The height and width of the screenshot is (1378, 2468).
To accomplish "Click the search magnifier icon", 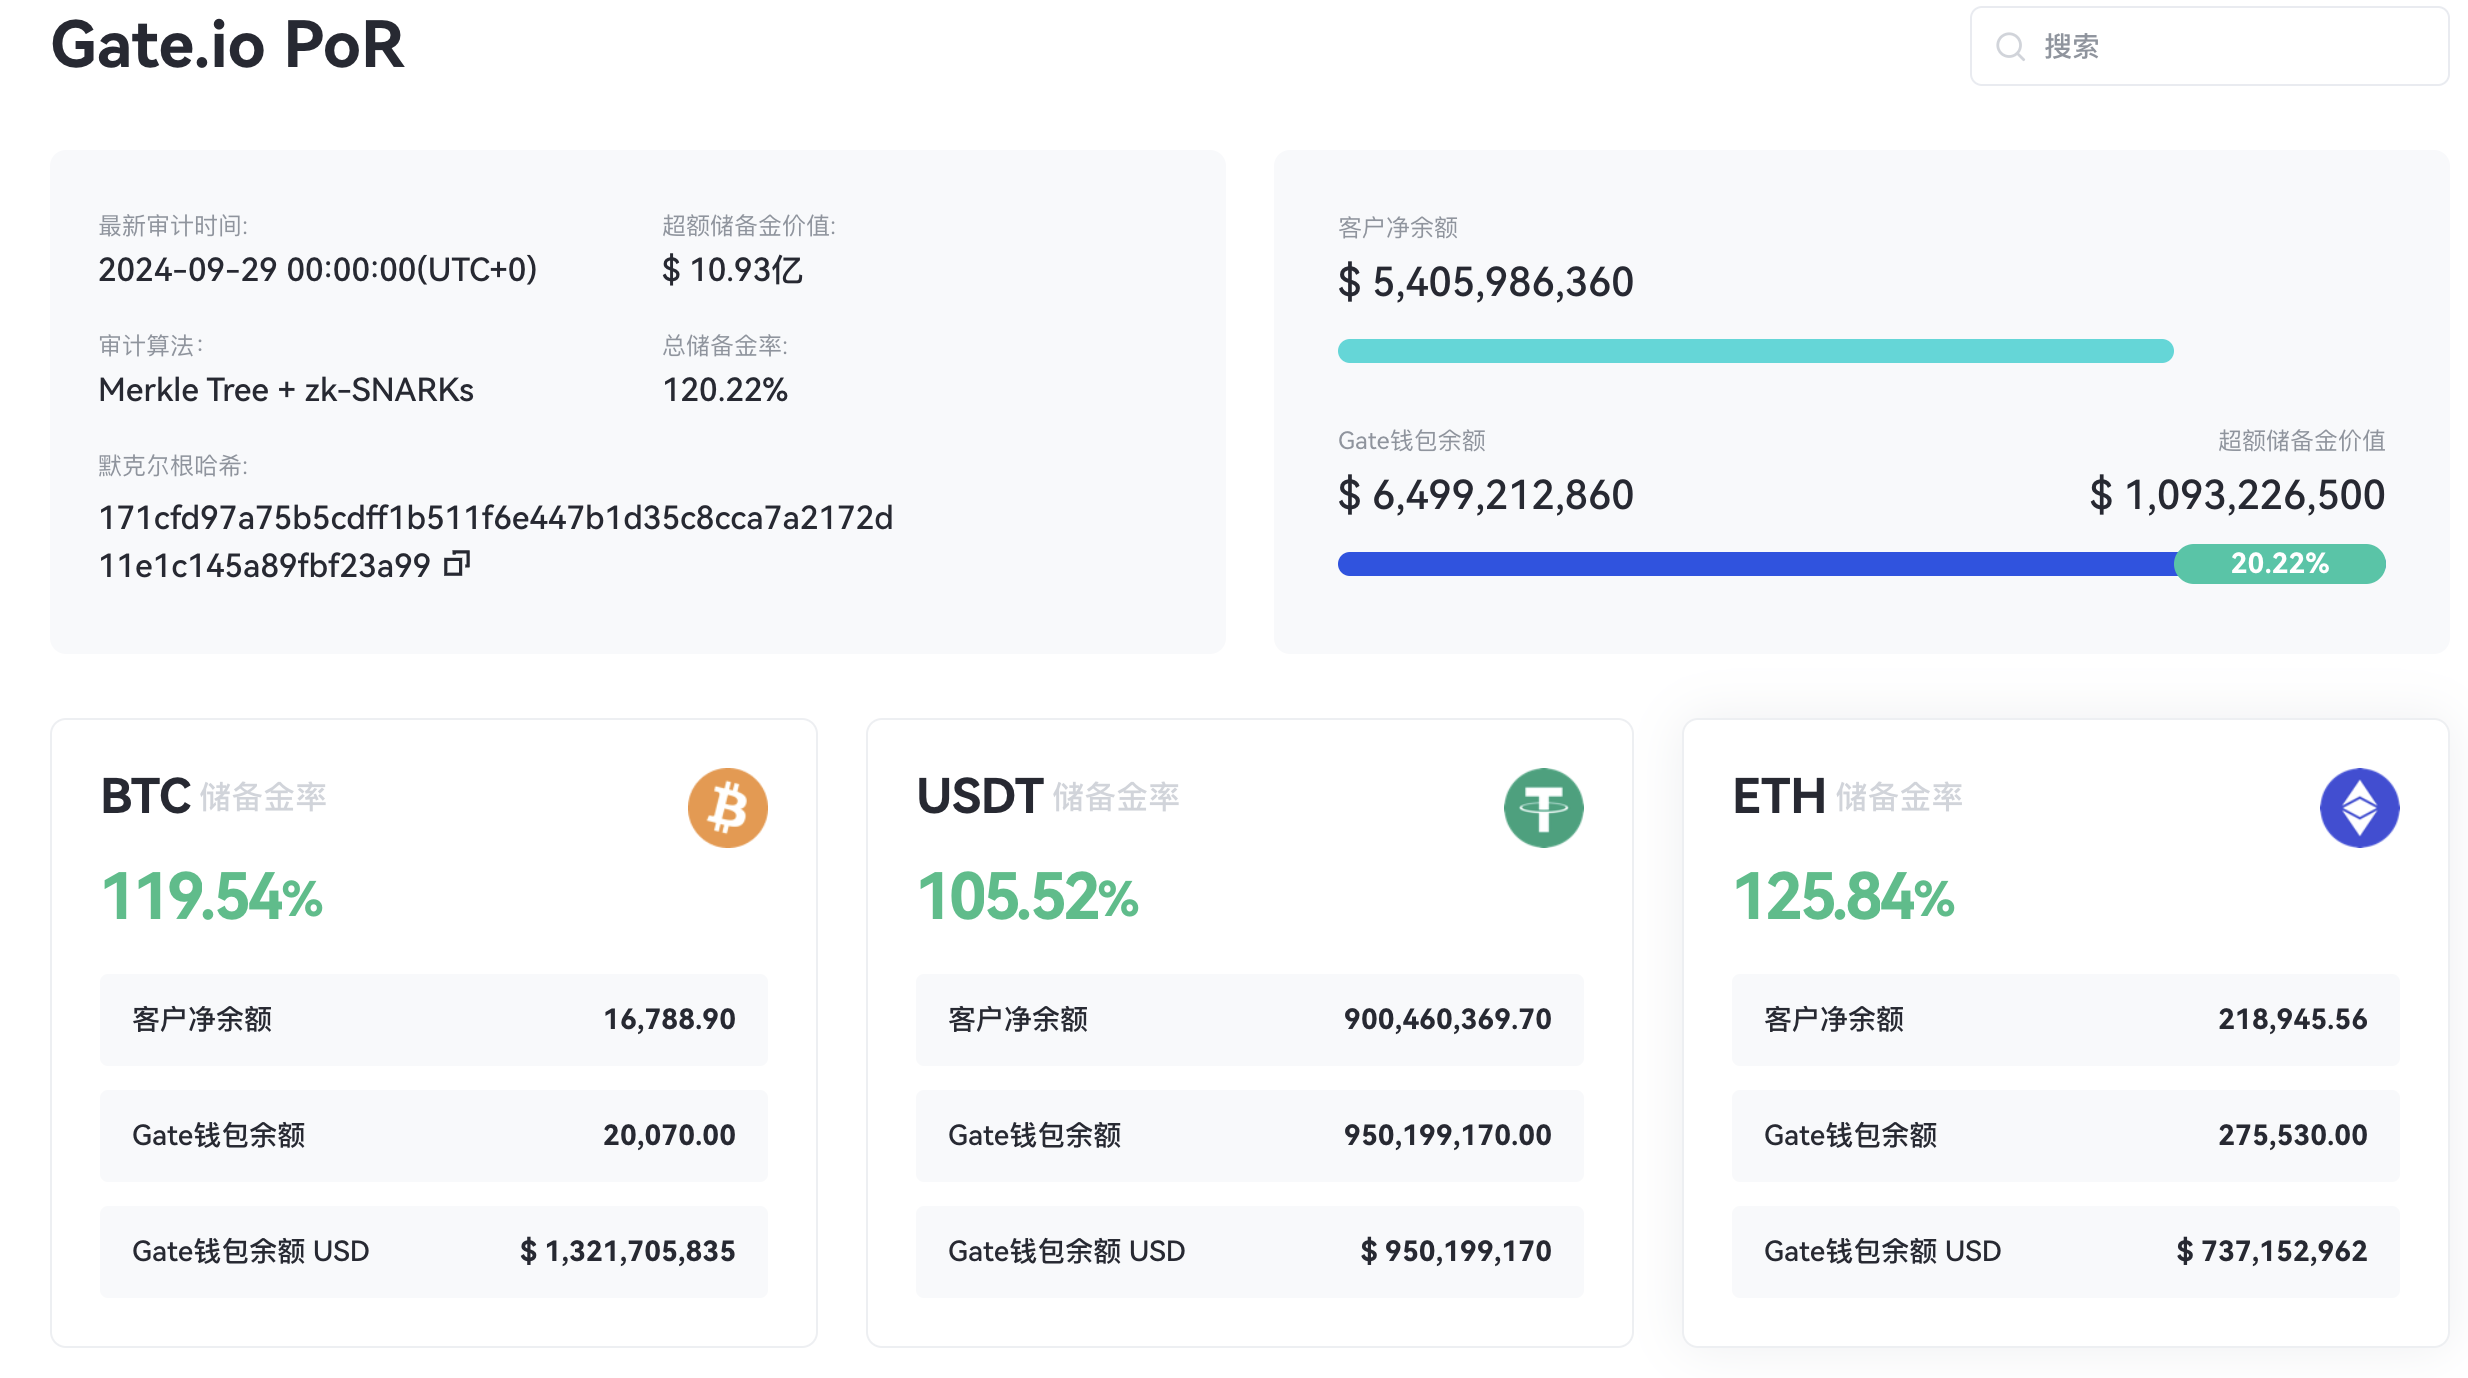I will tap(2010, 46).
